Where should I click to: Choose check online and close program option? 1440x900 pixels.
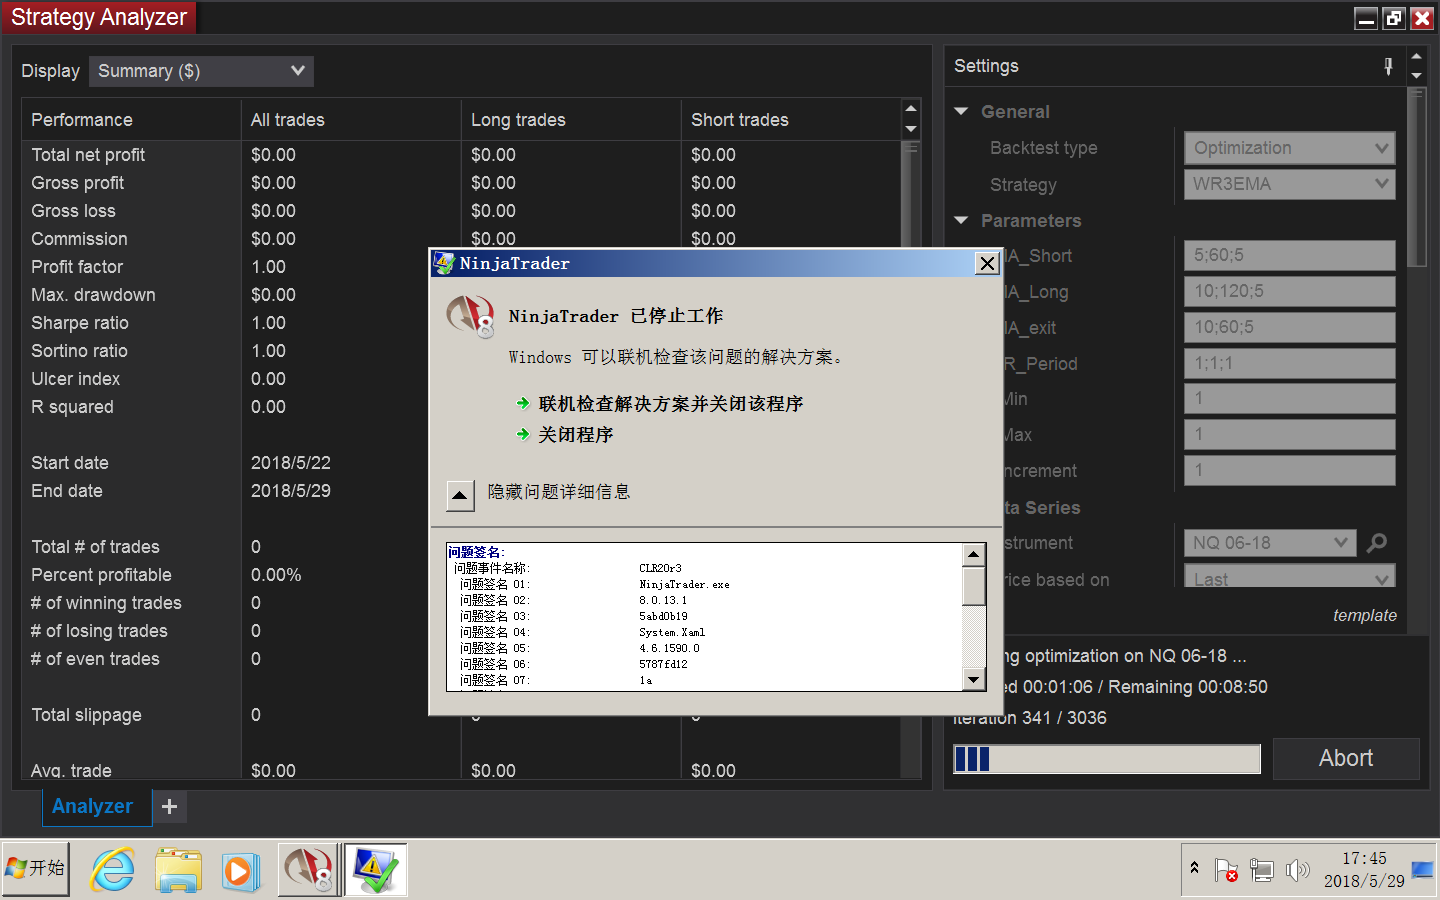[x=660, y=404]
